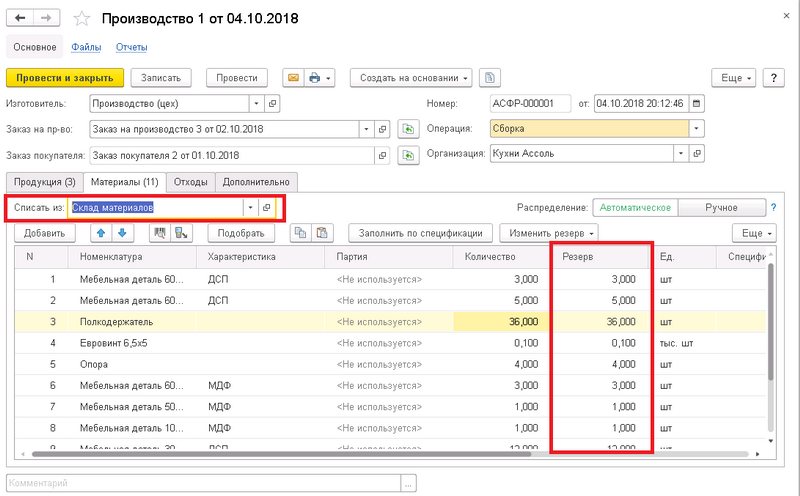Click the calendar icon next to the date
This screenshot has height=496, width=800.
pos(697,103)
